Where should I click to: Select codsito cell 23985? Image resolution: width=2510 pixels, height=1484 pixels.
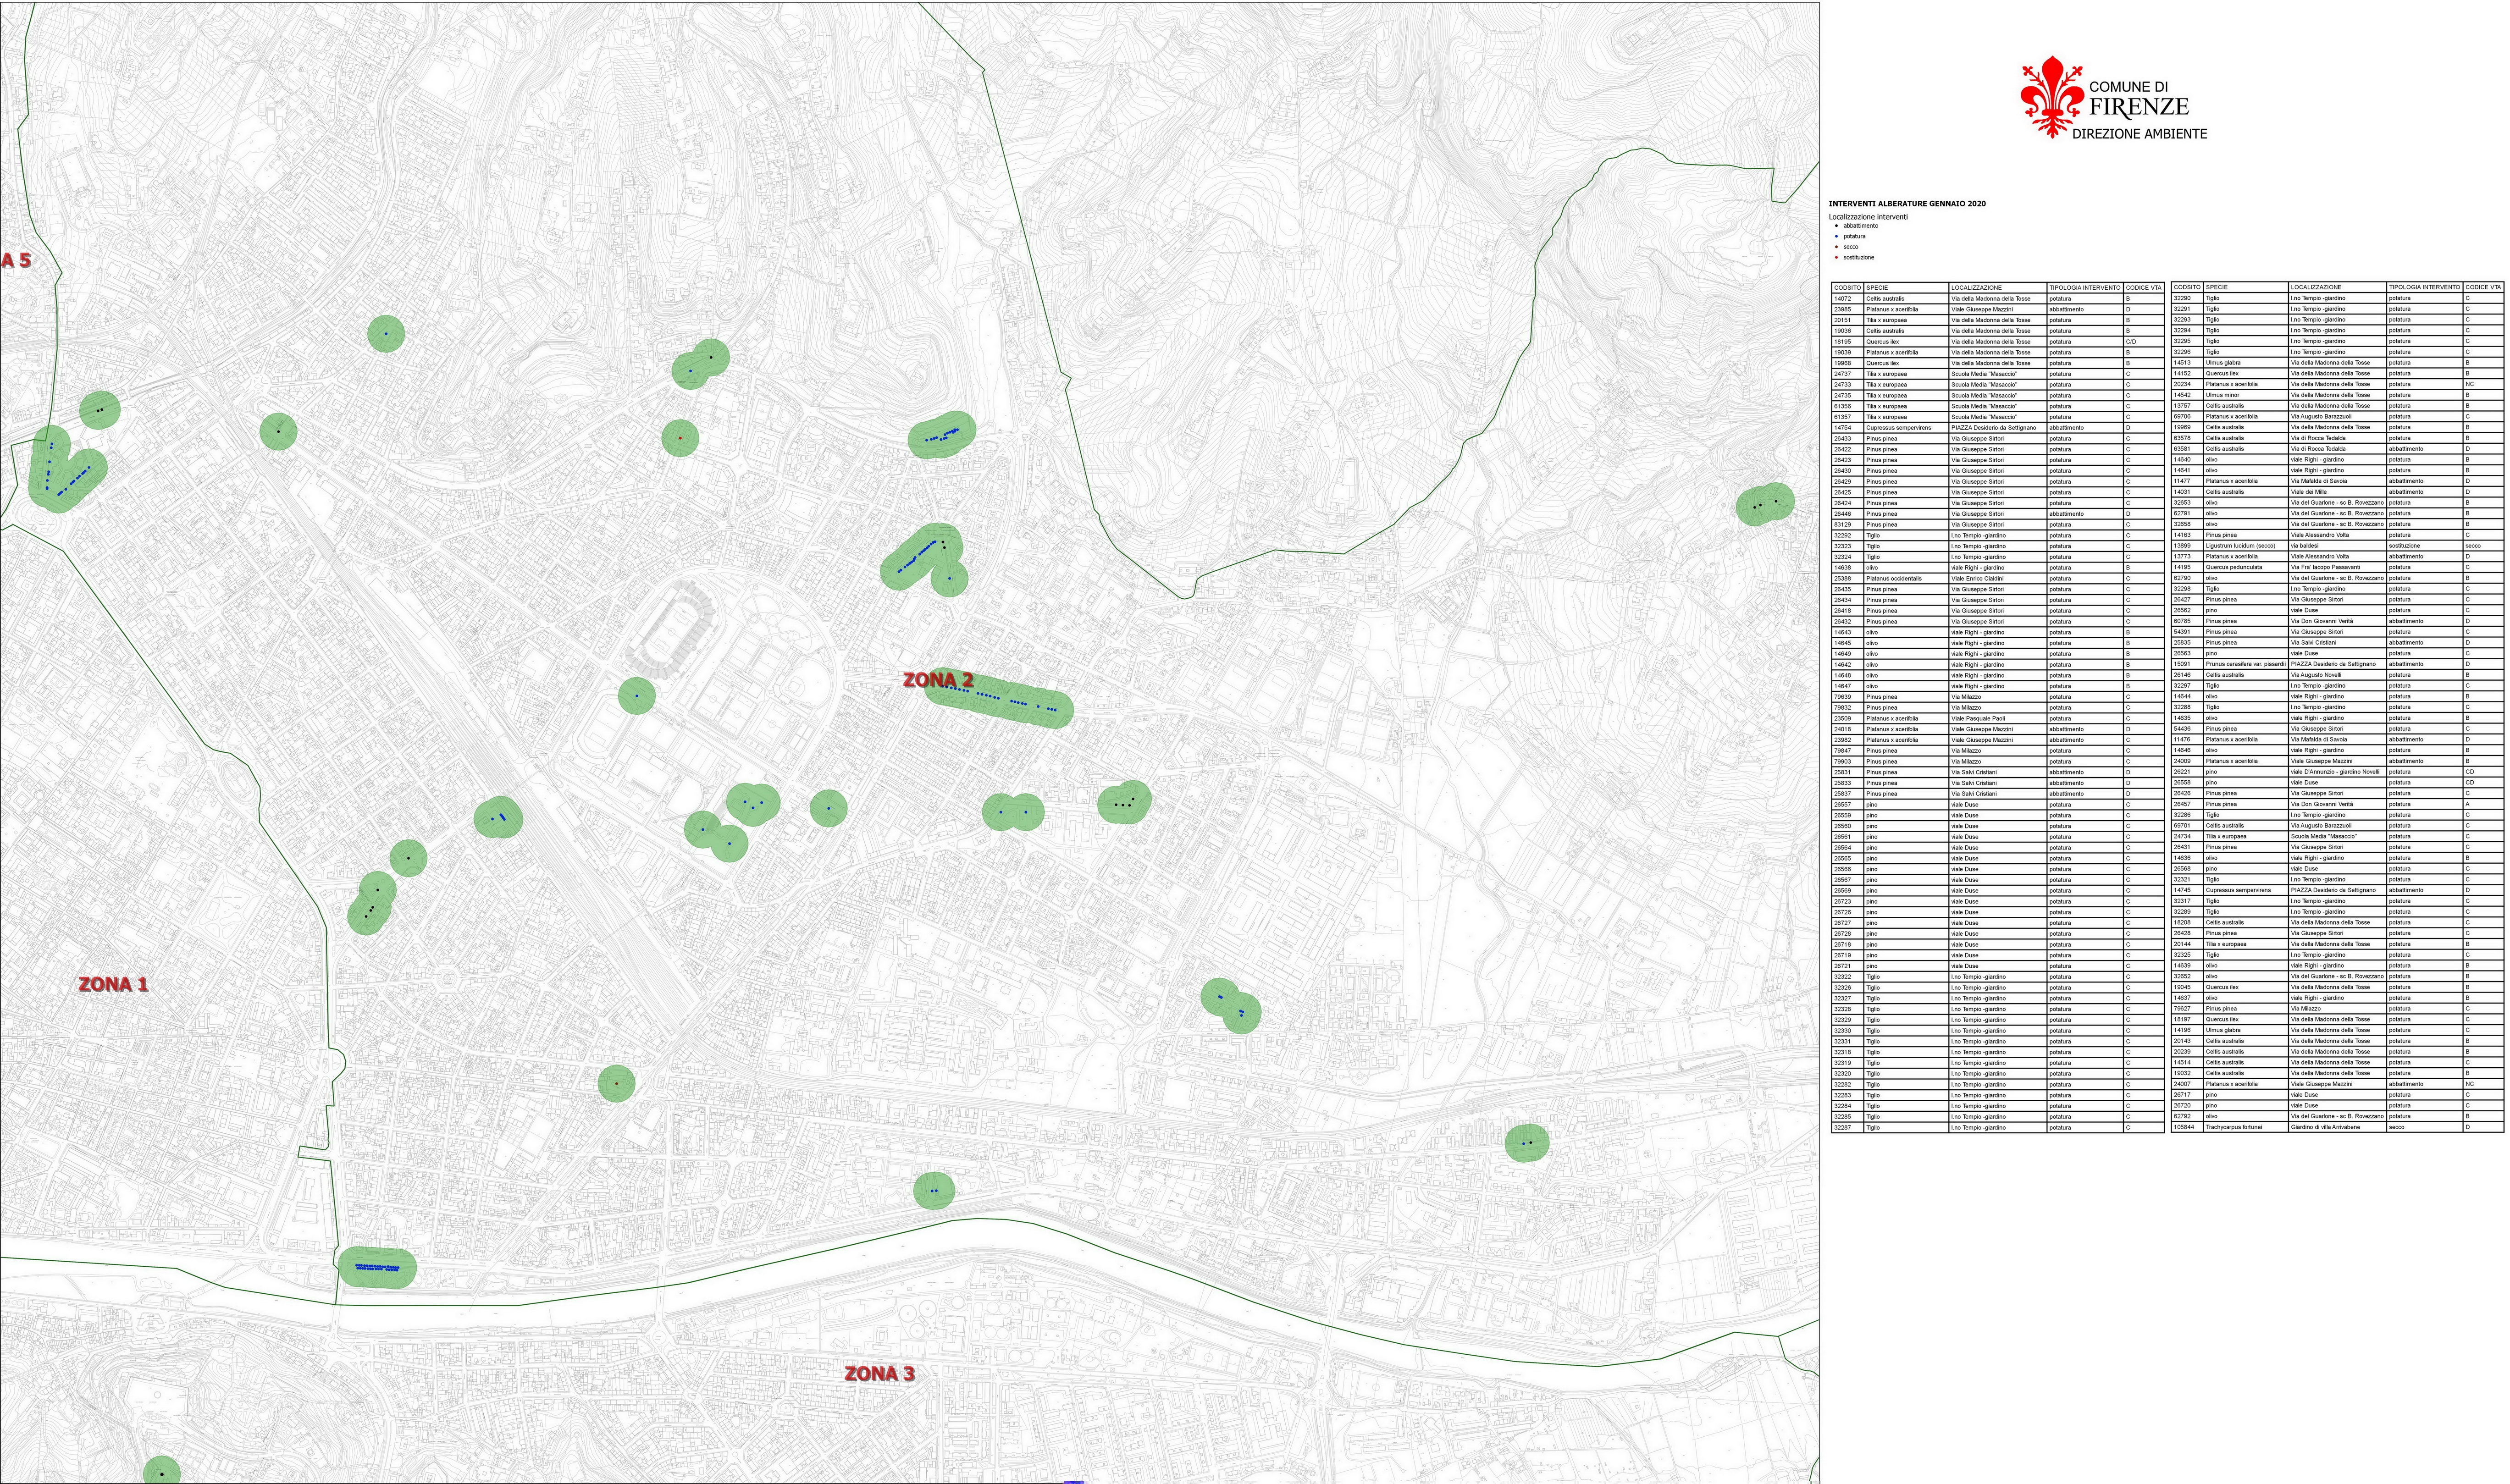1847,310
